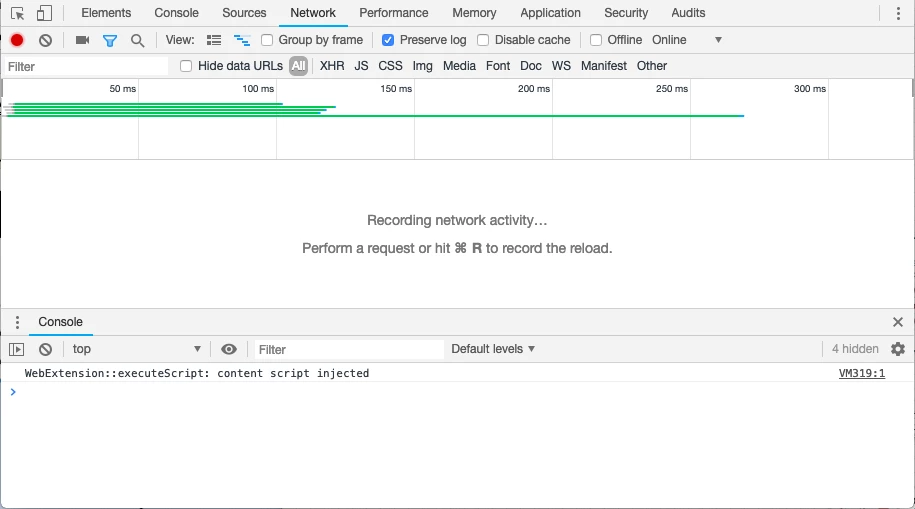This screenshot has height=509, width=915.
Task: Filter requests by Img type
Action: (x=422, y=66)
